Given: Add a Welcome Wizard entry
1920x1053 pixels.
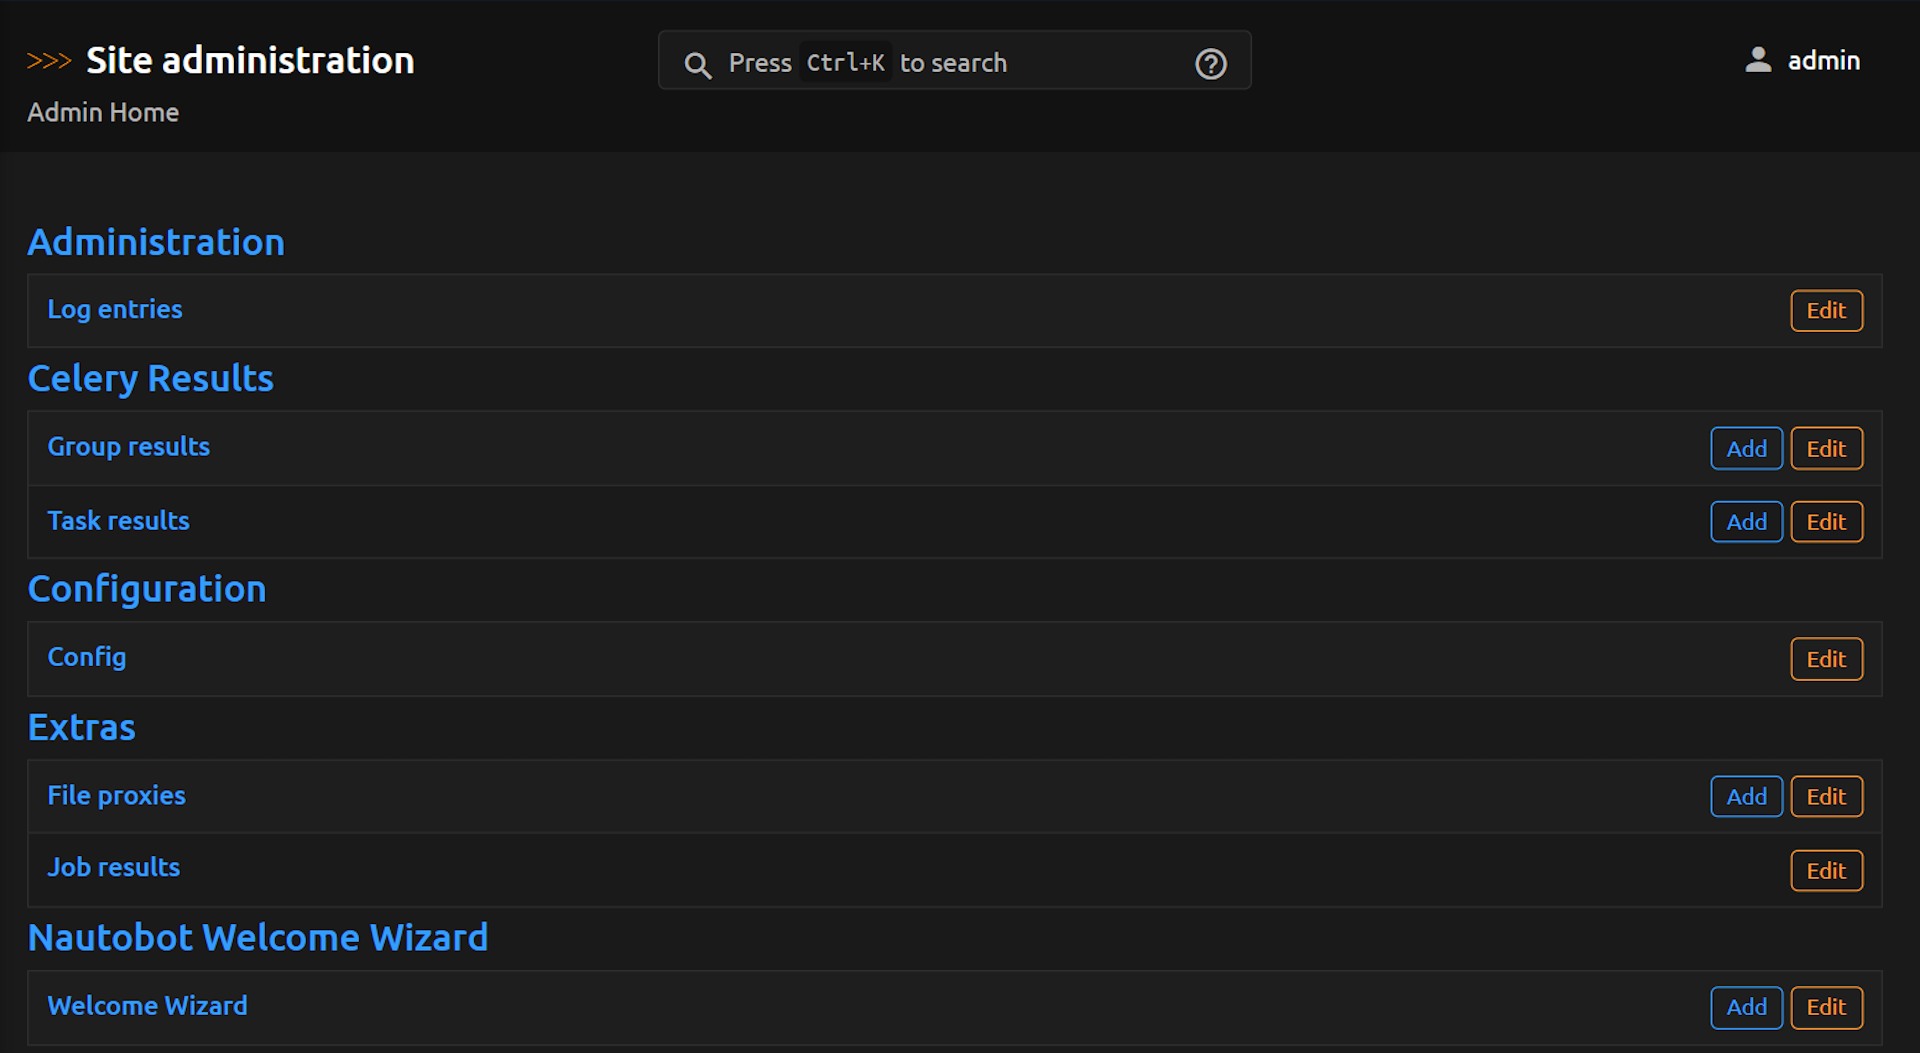Looking at the screenshot, I should 1746,1007.
